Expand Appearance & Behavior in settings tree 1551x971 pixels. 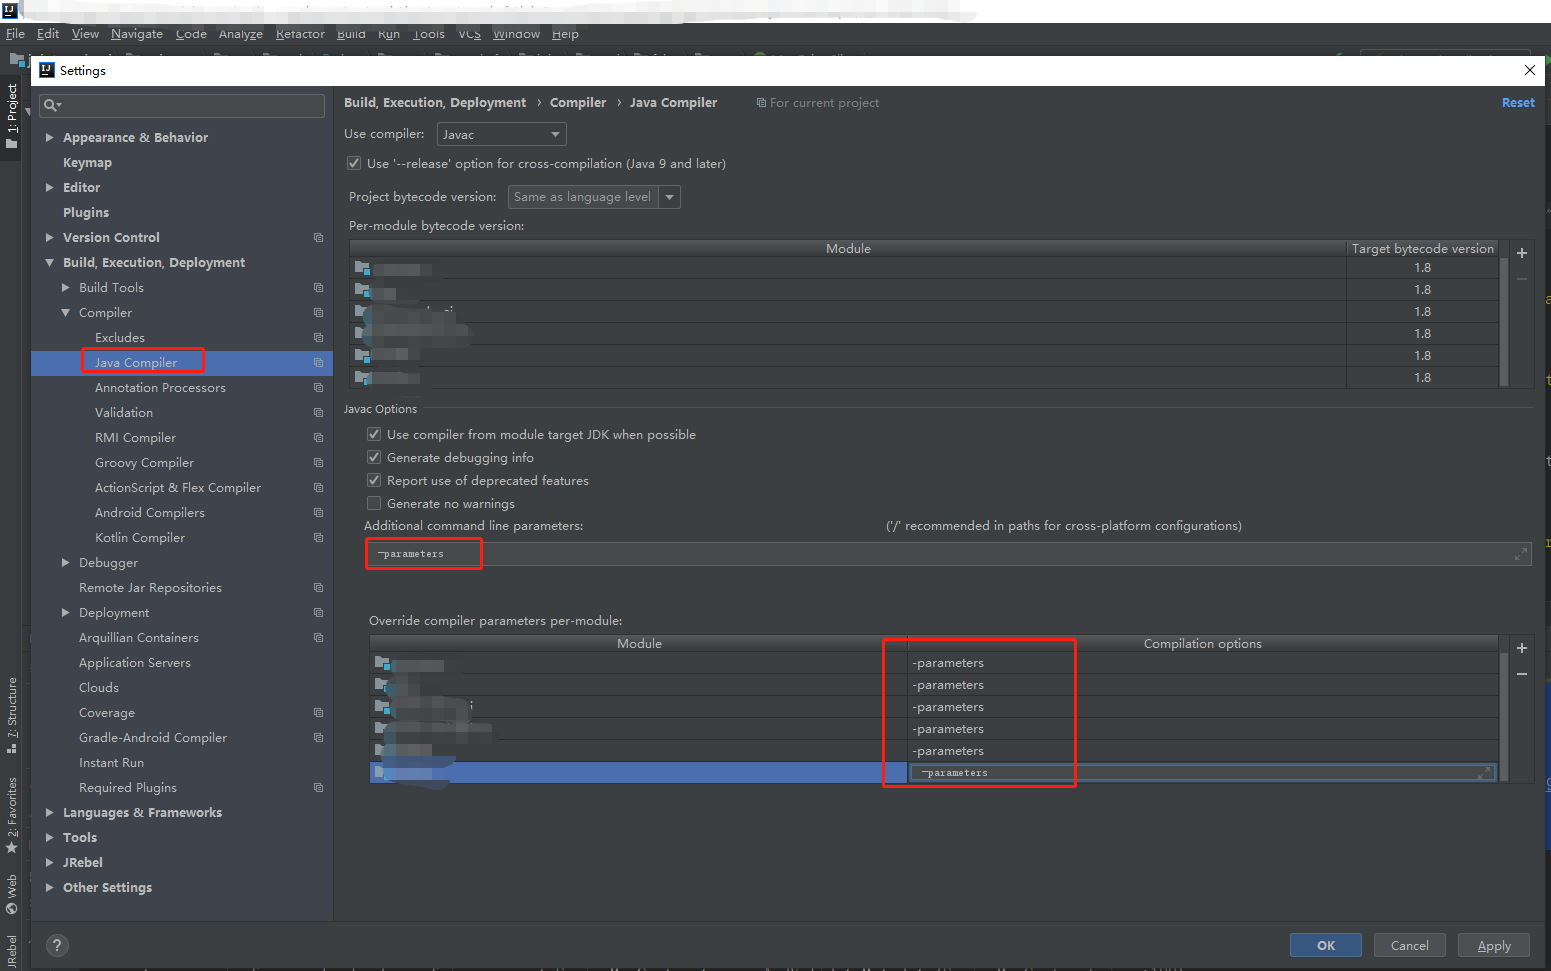(49, 137)
